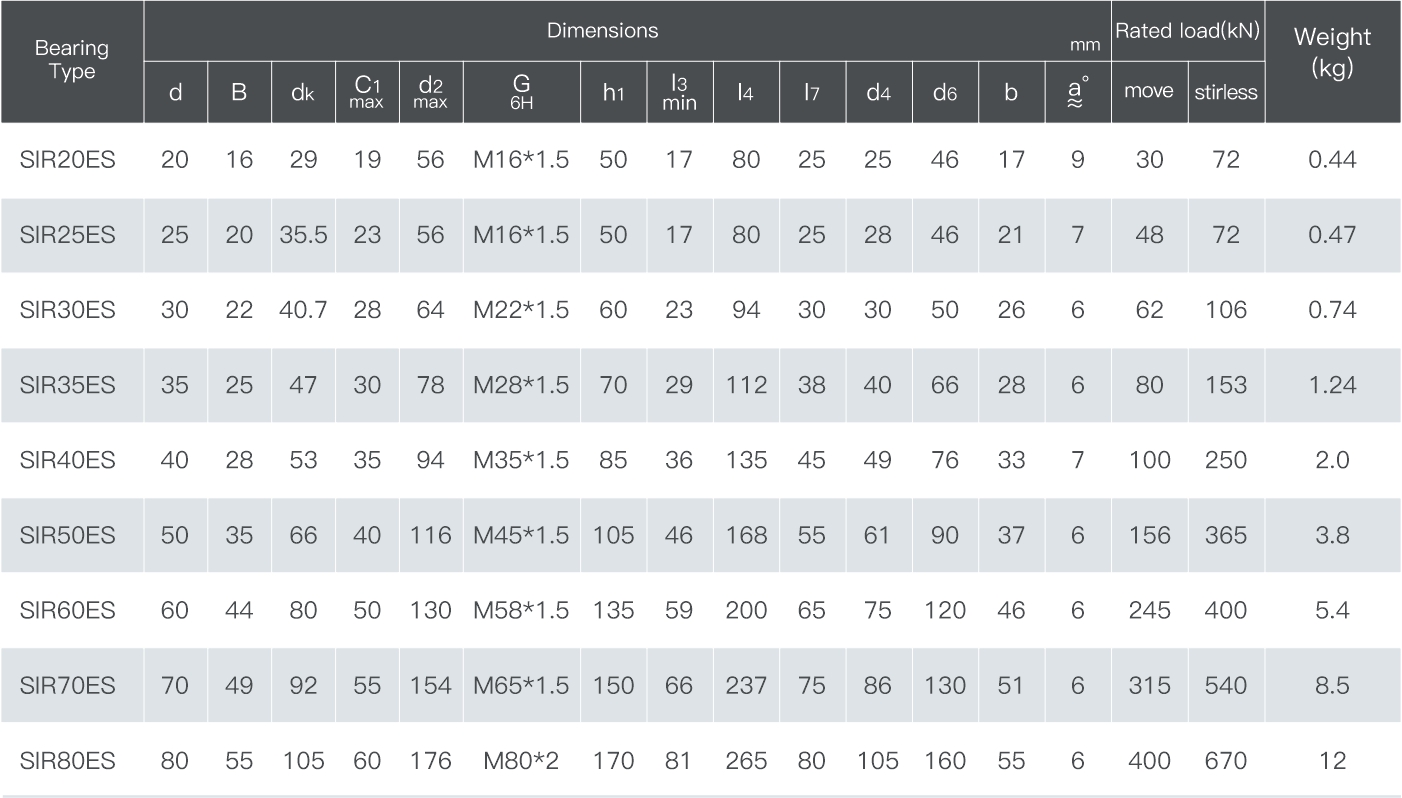Select the M22*1.5 thread cell
This screenshot has width=1402, height=798.
[521, 310]
